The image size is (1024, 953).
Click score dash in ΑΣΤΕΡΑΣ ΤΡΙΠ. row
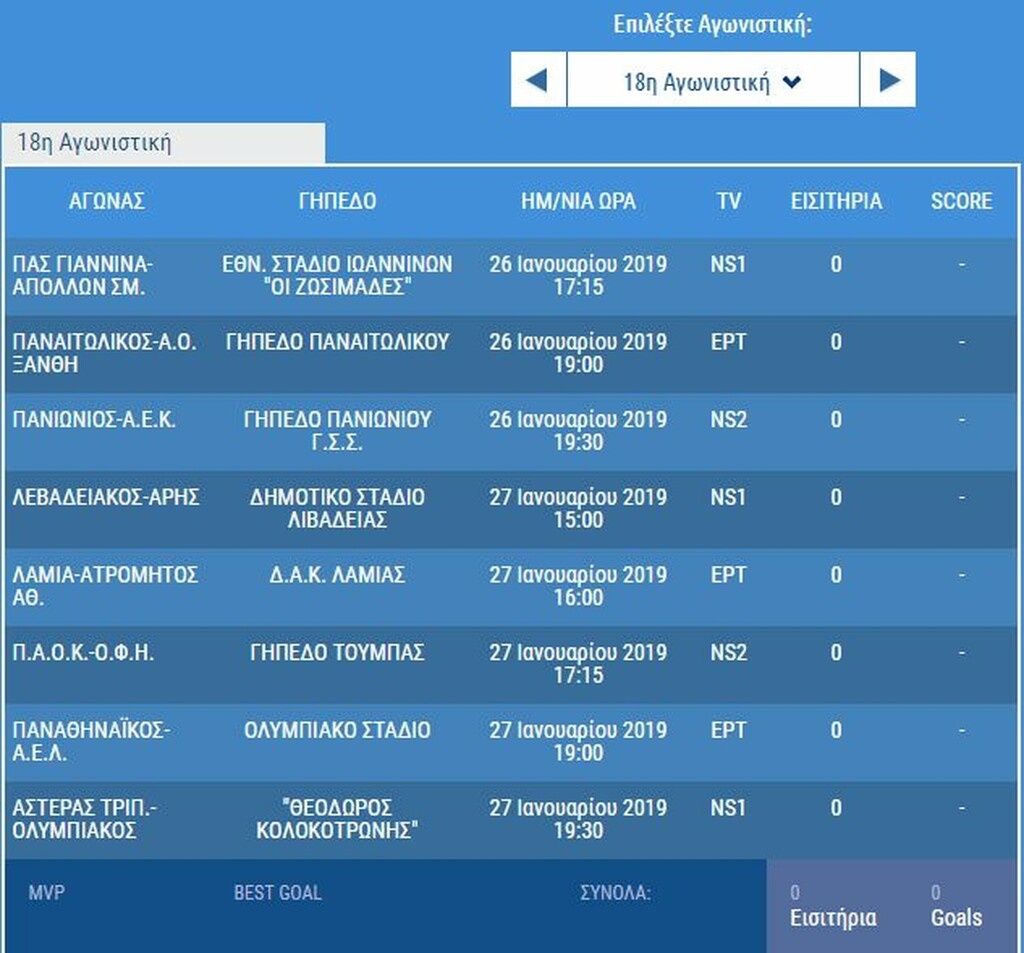click(961, 808)
